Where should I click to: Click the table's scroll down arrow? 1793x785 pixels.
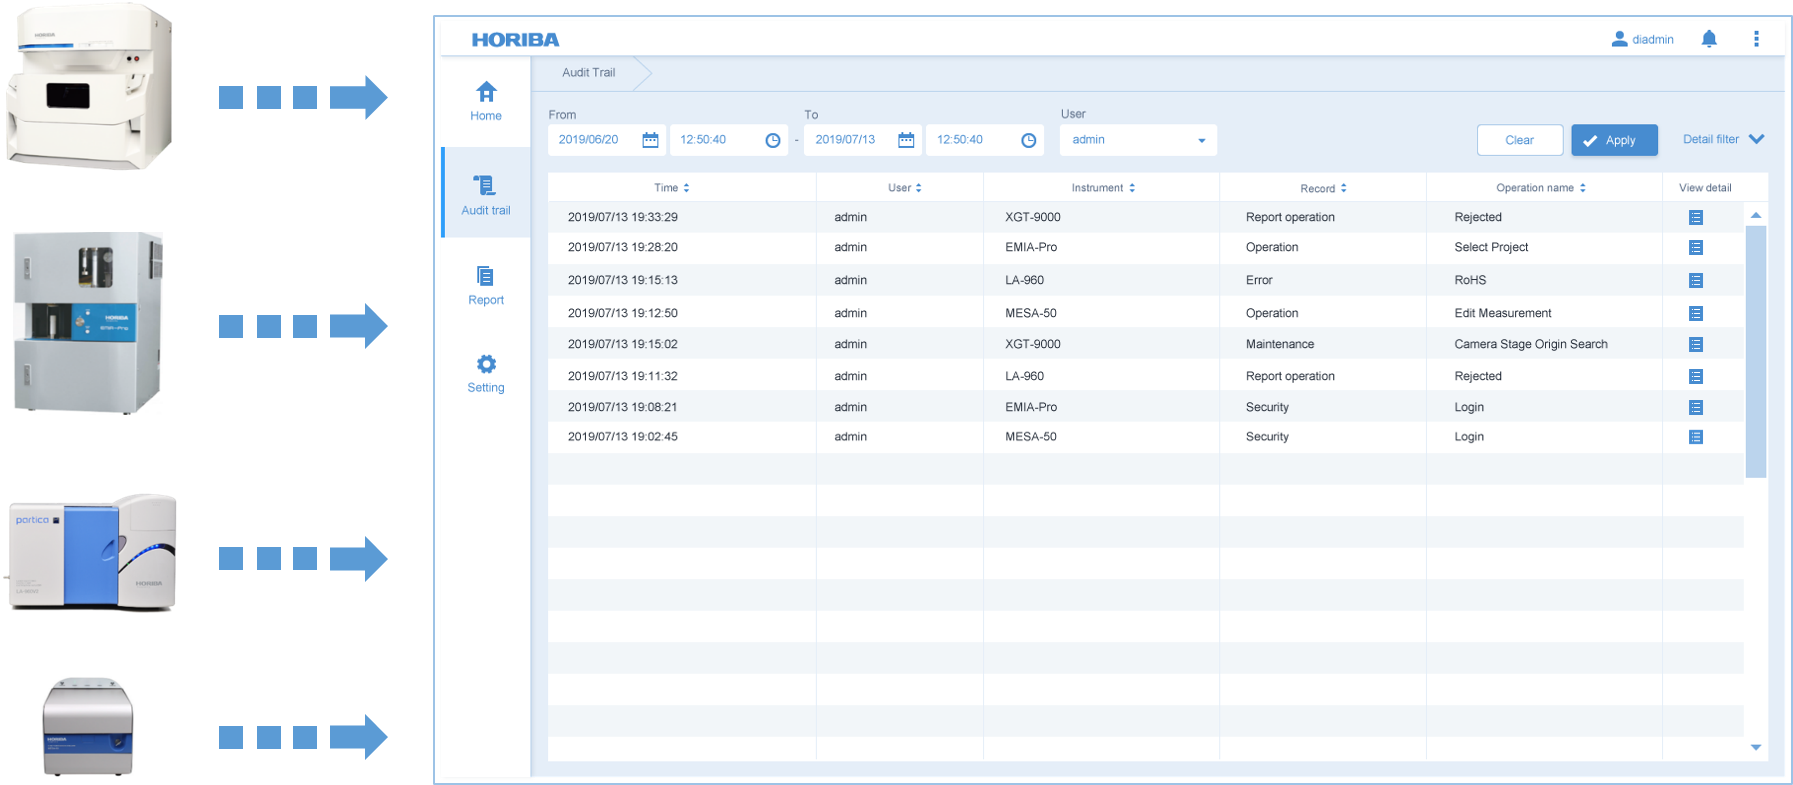point(1755,747)
